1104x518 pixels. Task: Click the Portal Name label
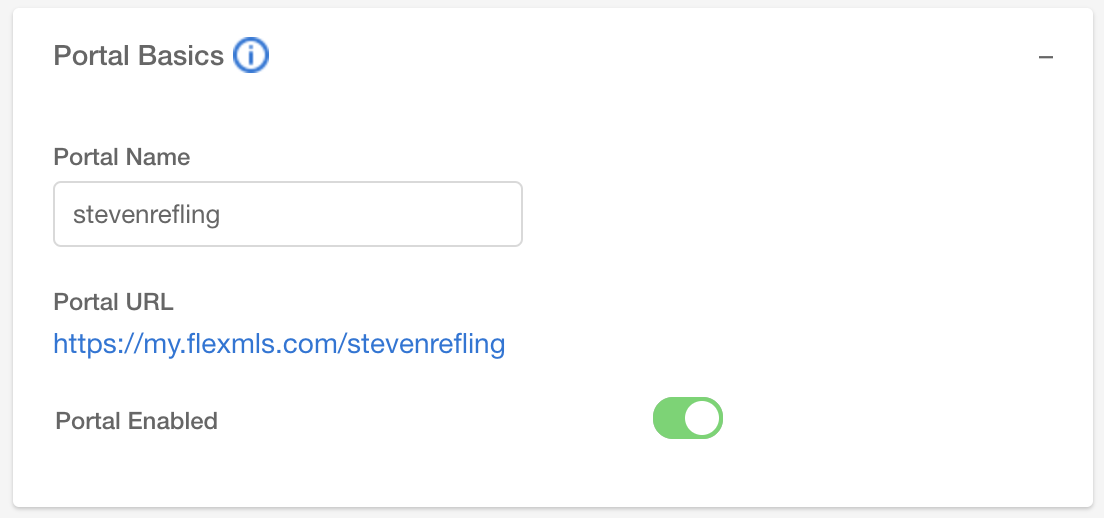[x=122, y=156]
